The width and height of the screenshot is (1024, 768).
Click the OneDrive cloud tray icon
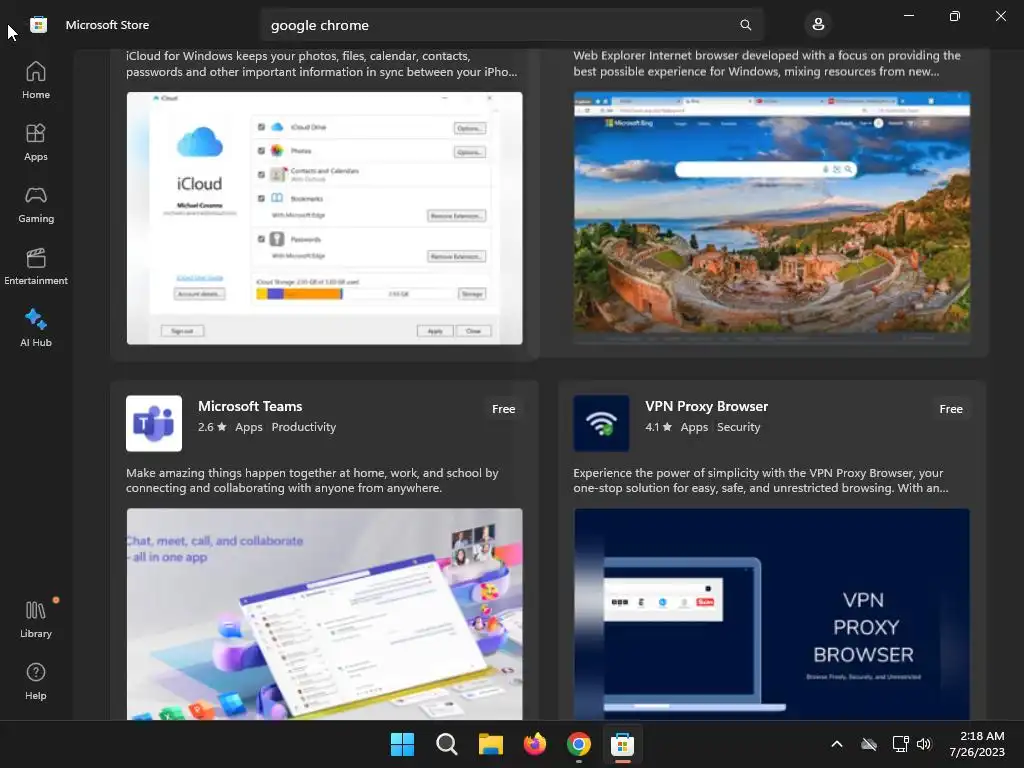coord(869,744)
